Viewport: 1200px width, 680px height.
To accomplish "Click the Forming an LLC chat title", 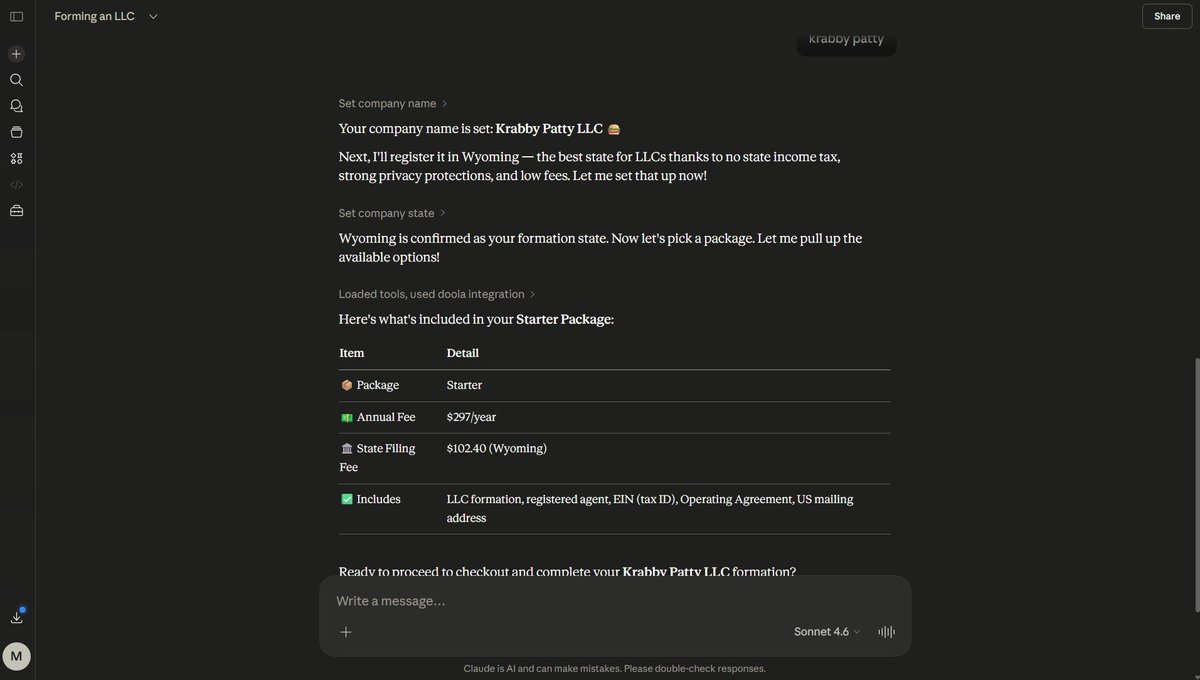I will [94, 16].
